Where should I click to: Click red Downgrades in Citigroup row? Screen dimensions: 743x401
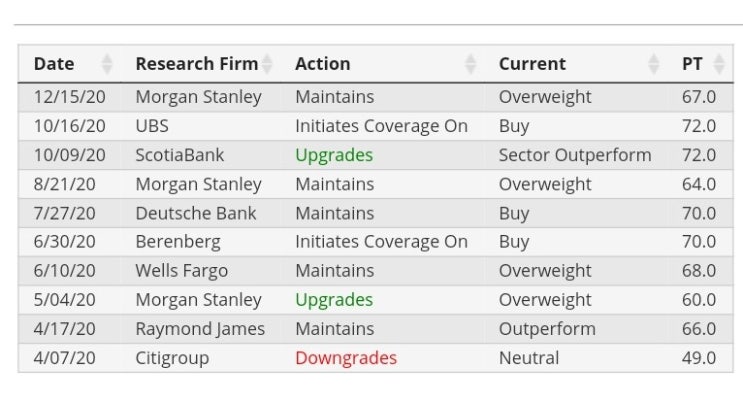[x=346, y=358]
